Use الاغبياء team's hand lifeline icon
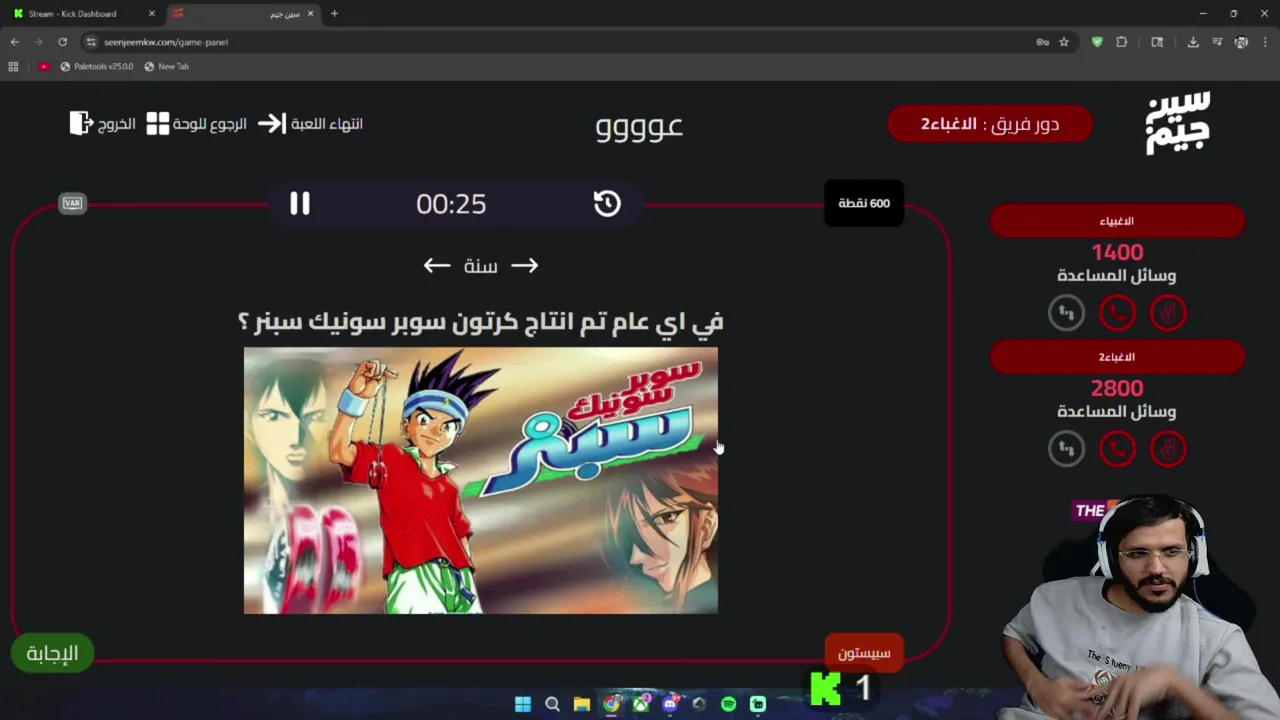This screenshot has height=720, width=1280. click(1168, 313)
